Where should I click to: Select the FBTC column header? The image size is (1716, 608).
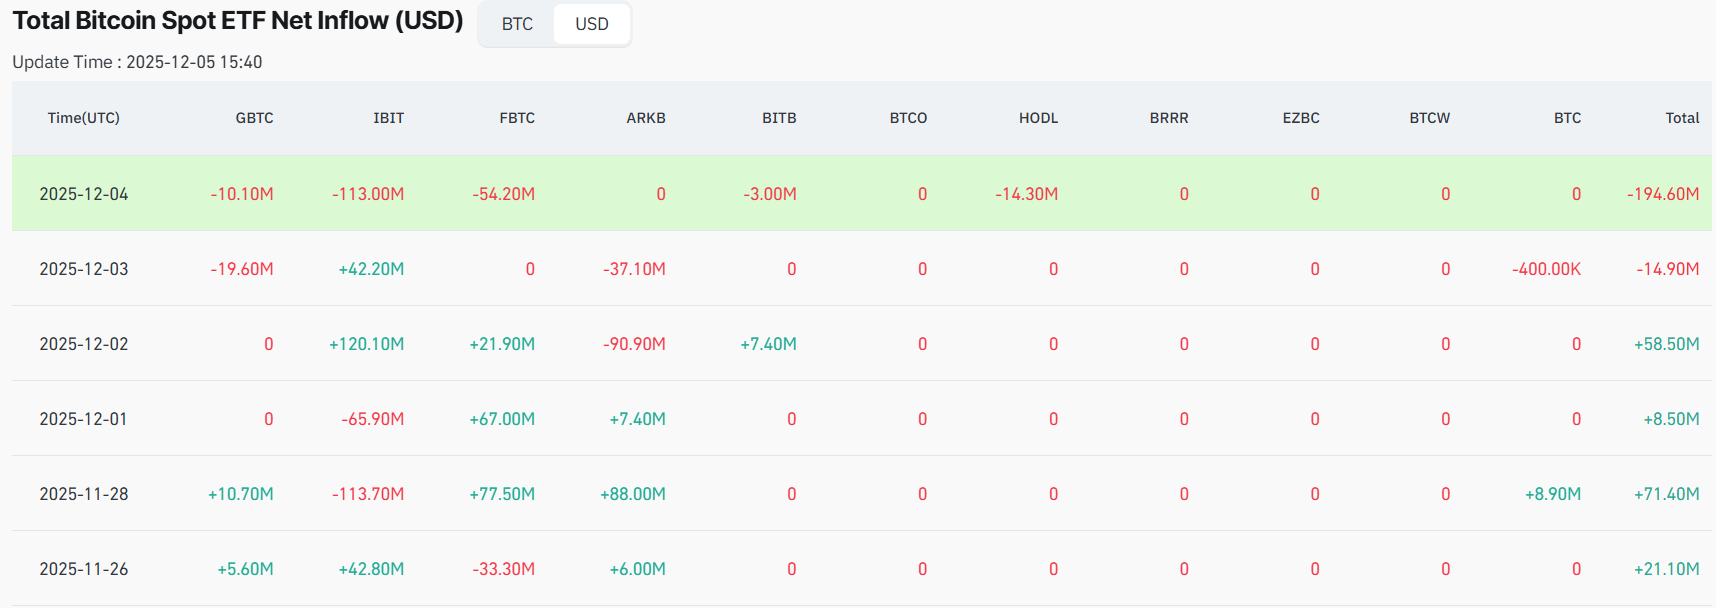point(517,117)
